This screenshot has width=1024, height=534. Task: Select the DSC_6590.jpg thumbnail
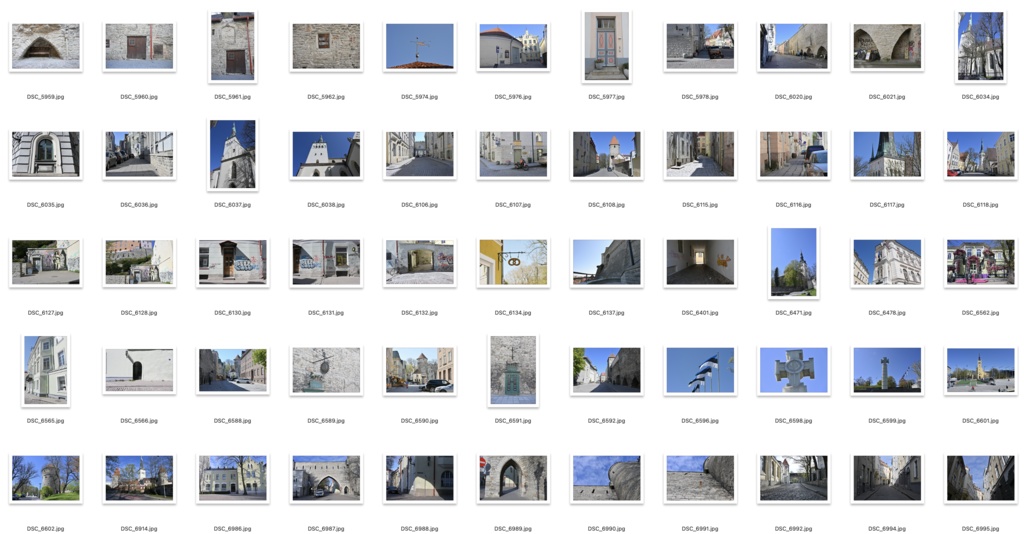click(419, 371)
